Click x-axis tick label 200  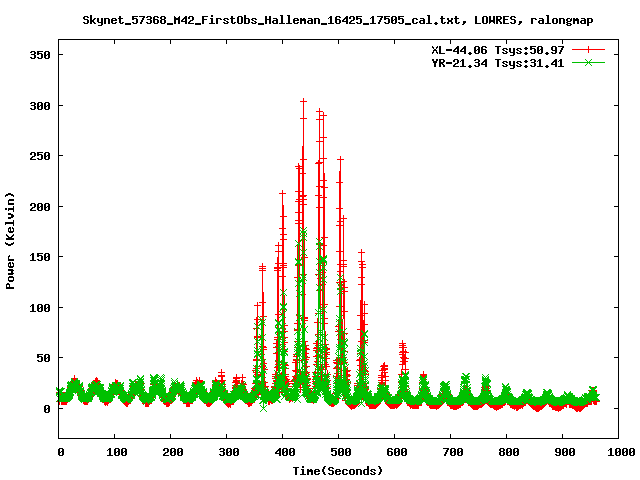(x=173, y=452)
